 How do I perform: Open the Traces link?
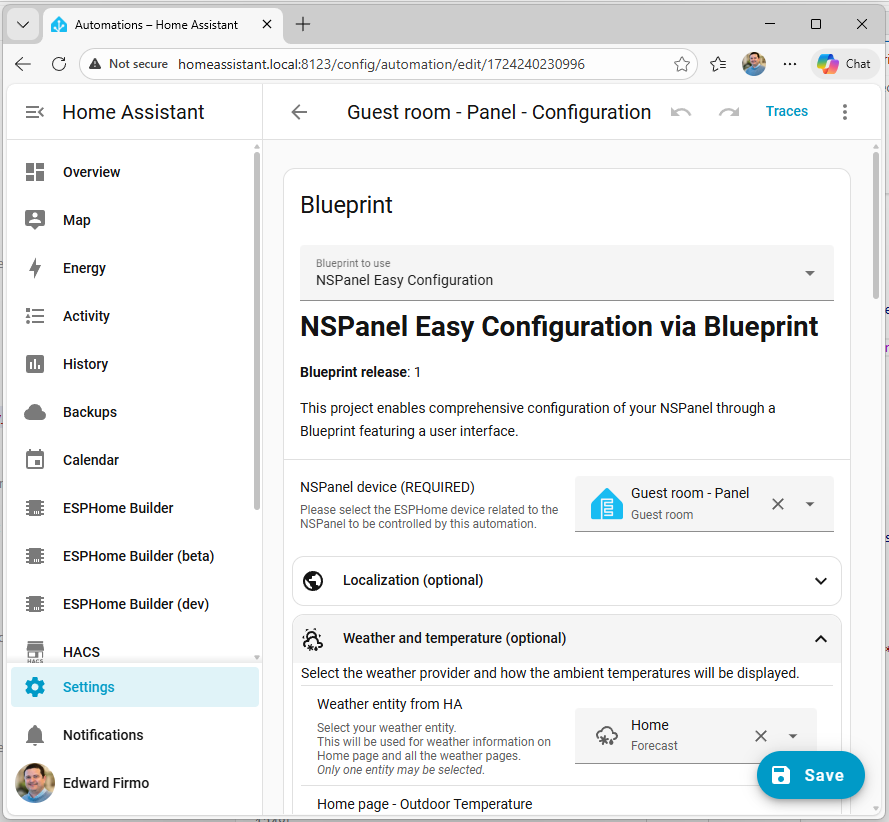786,111
